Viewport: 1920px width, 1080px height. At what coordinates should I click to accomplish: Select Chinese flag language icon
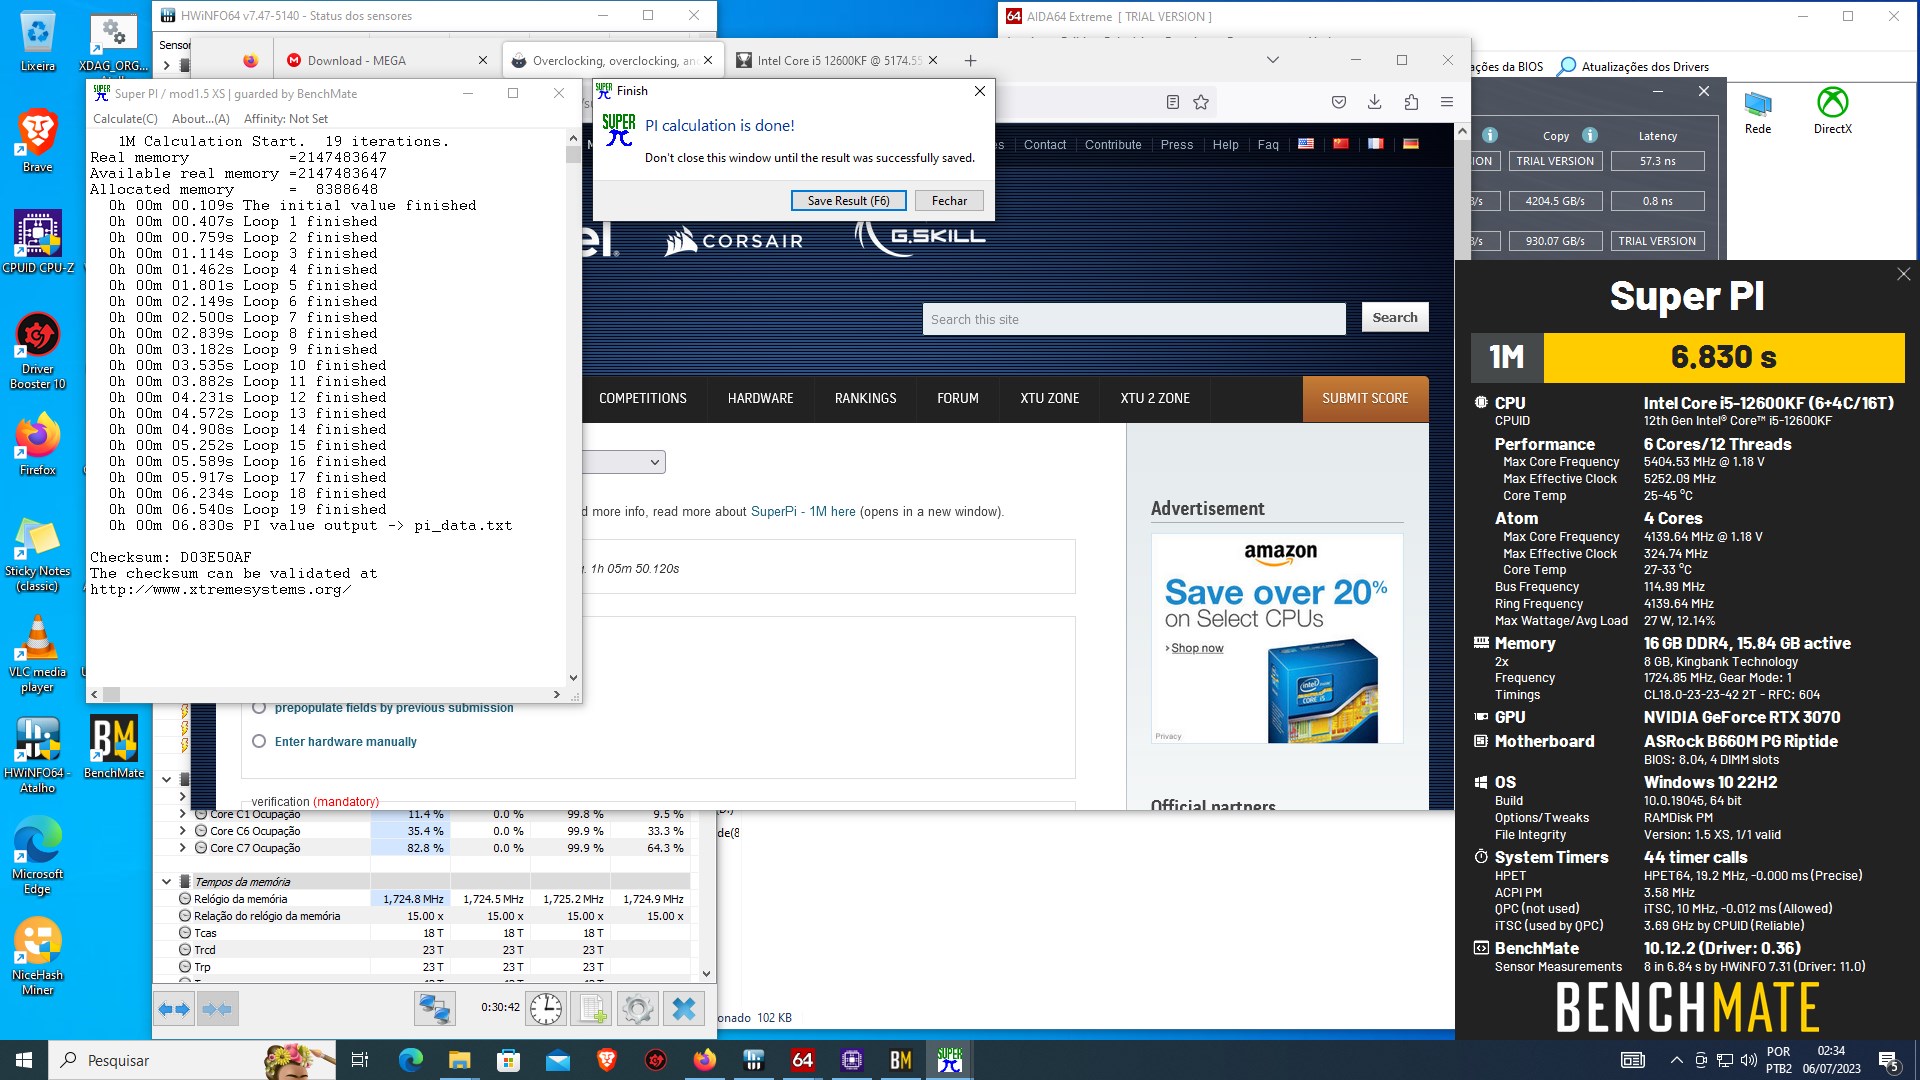coord(1341,144)
